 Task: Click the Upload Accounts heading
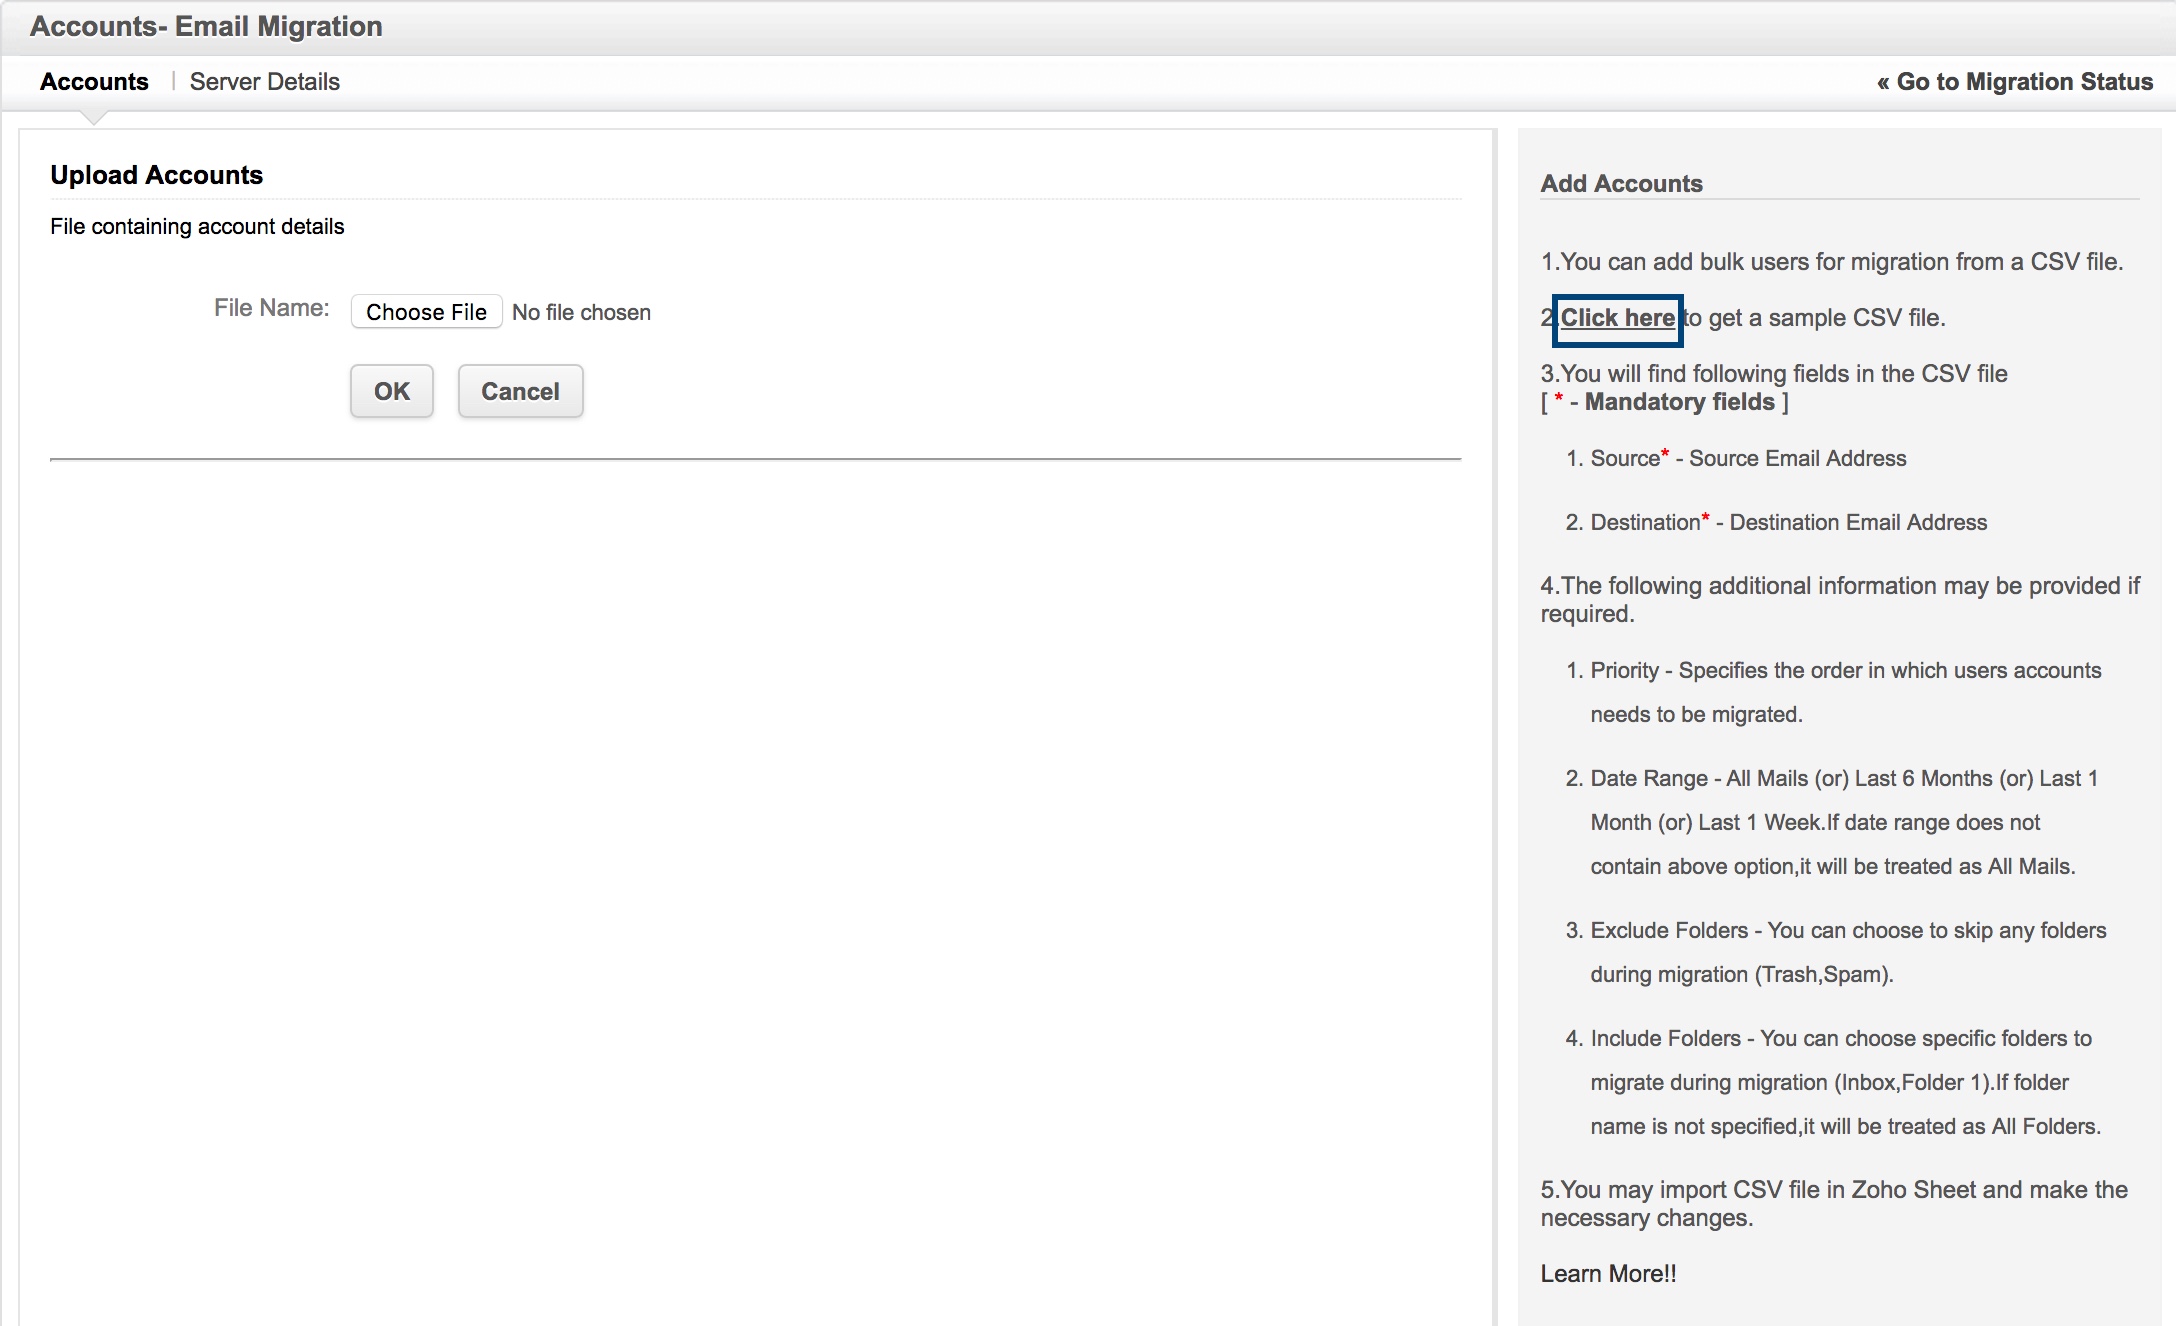(157, 175)
